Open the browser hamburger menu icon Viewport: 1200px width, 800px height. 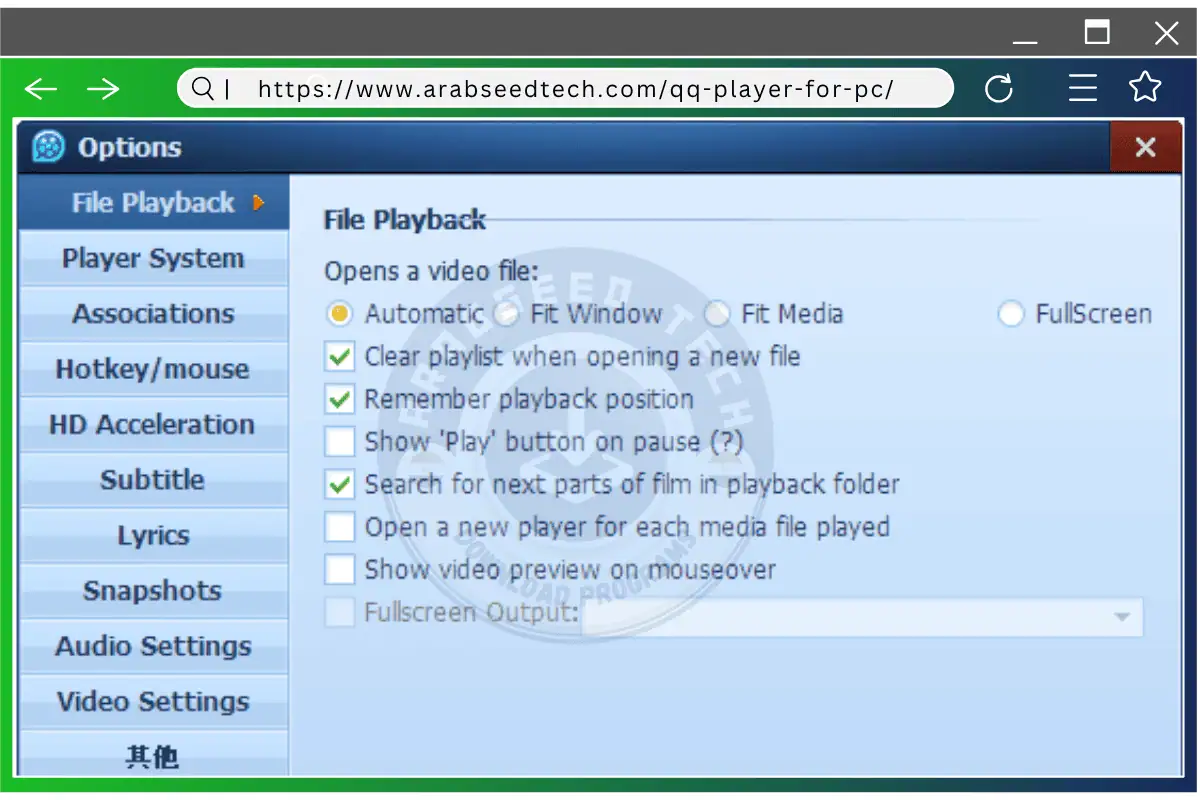click(x=1083, y=88)
